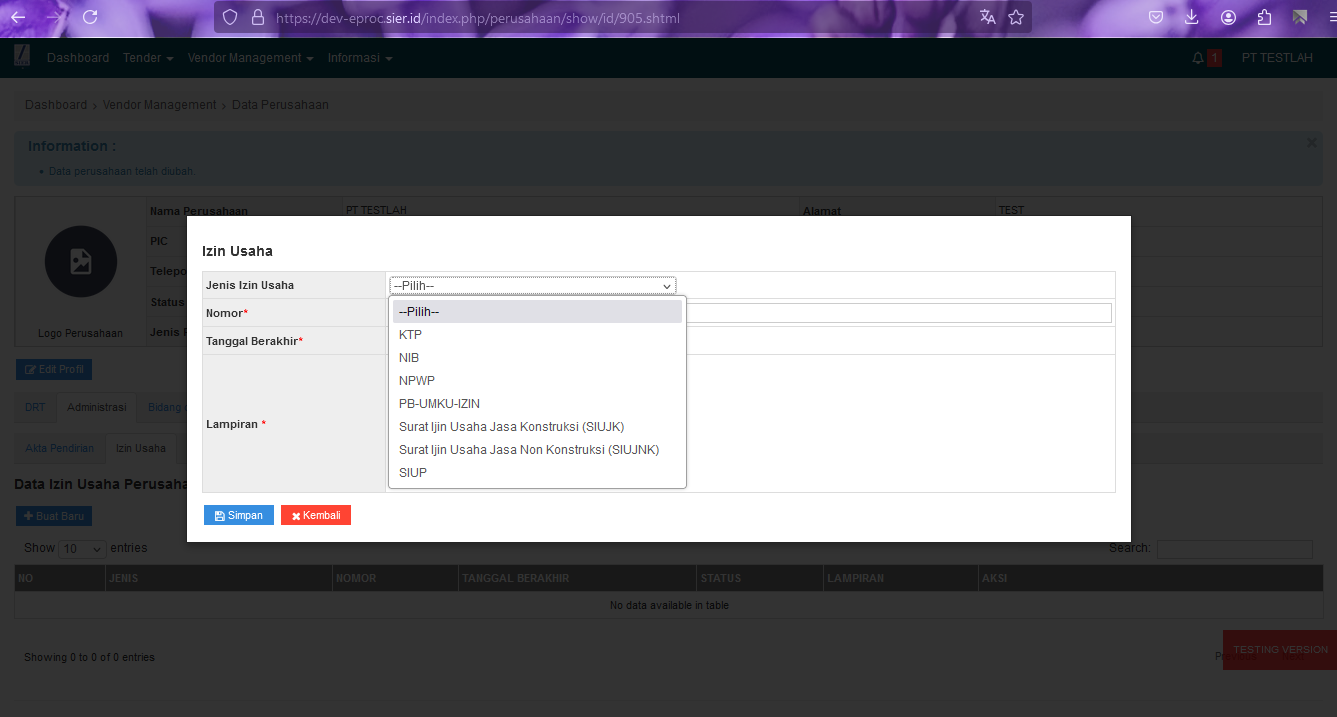Open the Informasi menu

coord(360,58)
